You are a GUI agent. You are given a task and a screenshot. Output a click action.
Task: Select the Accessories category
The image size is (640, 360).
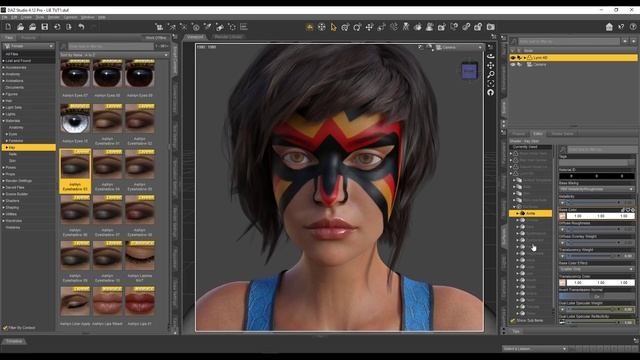[16, 67]
